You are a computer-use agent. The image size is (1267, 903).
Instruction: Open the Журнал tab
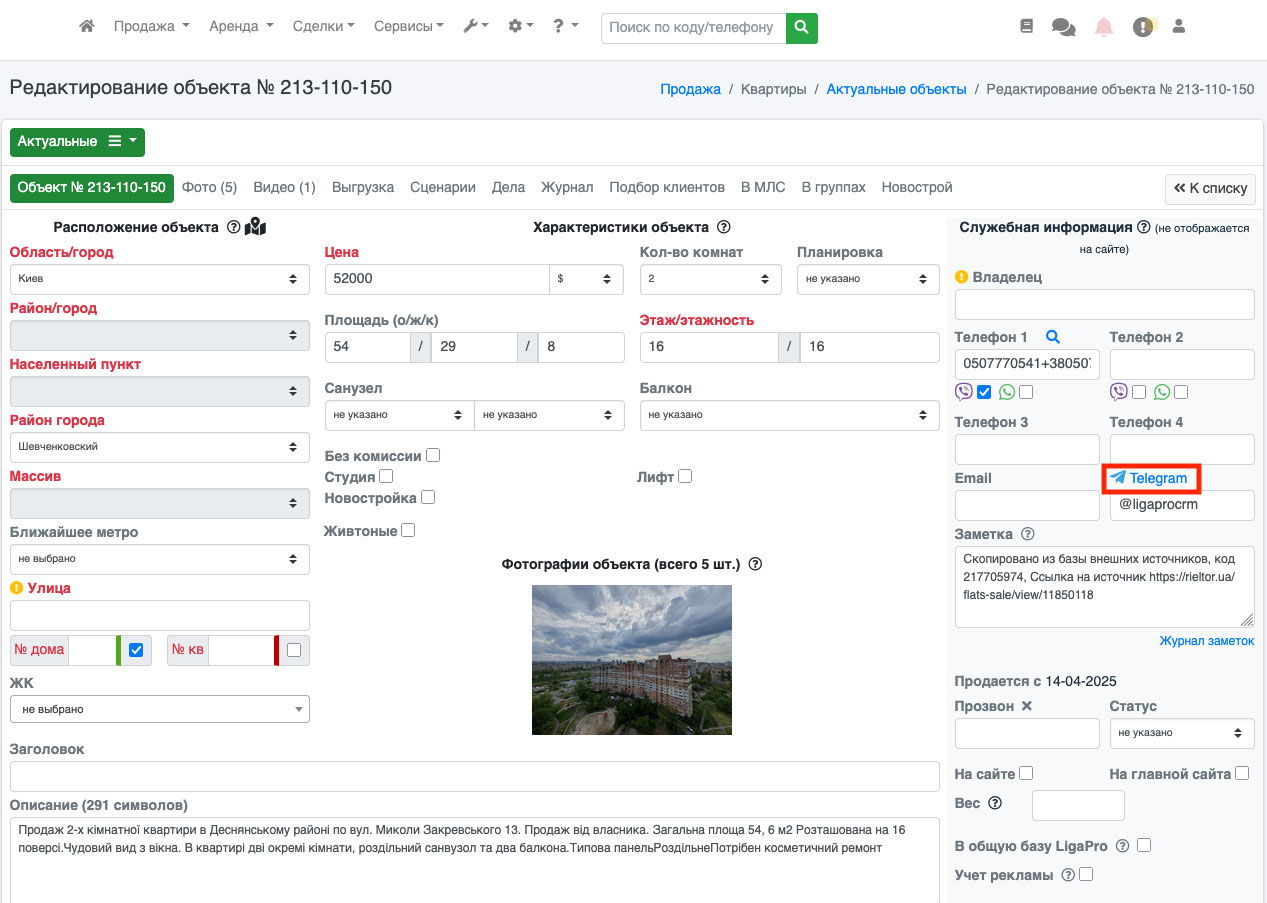coord(567,188)
